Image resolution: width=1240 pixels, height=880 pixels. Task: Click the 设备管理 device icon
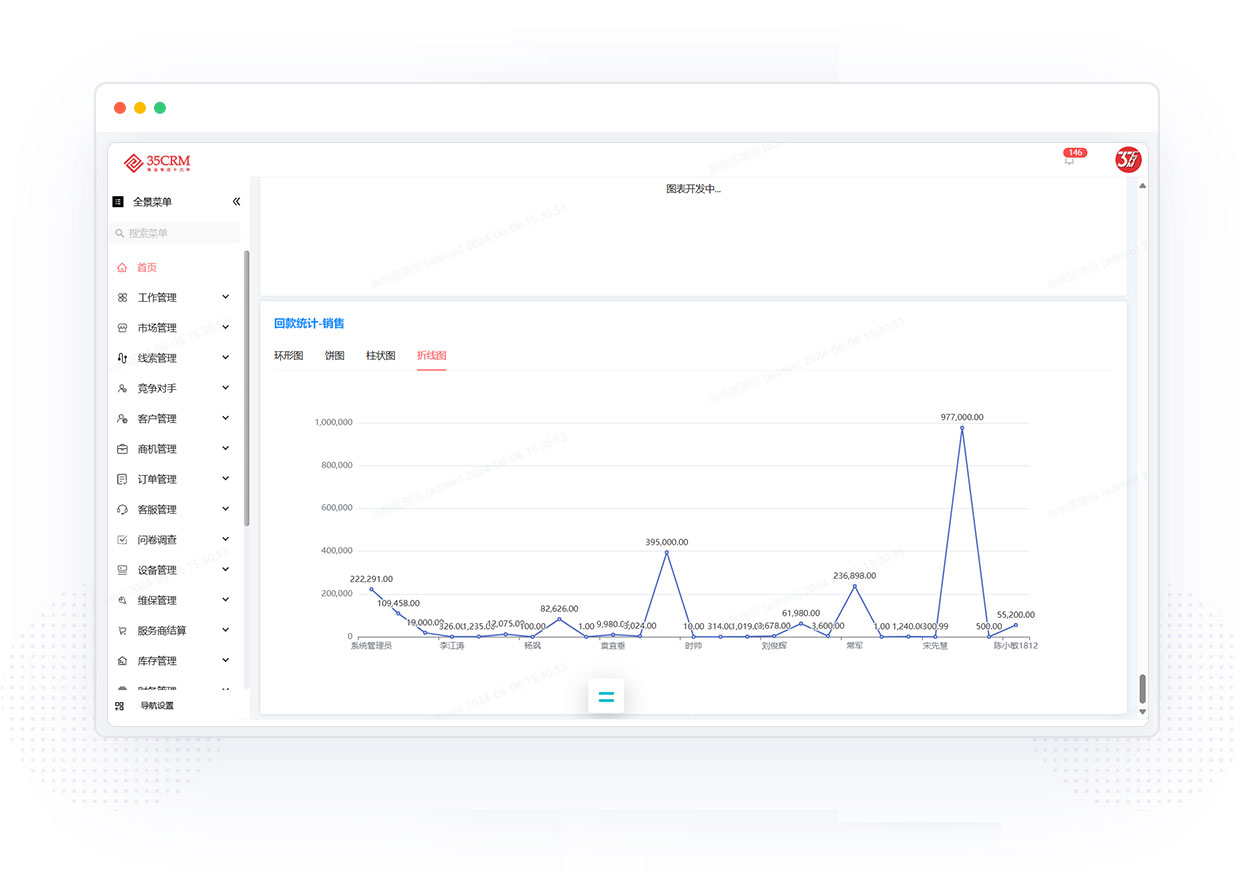coord(122,570)
